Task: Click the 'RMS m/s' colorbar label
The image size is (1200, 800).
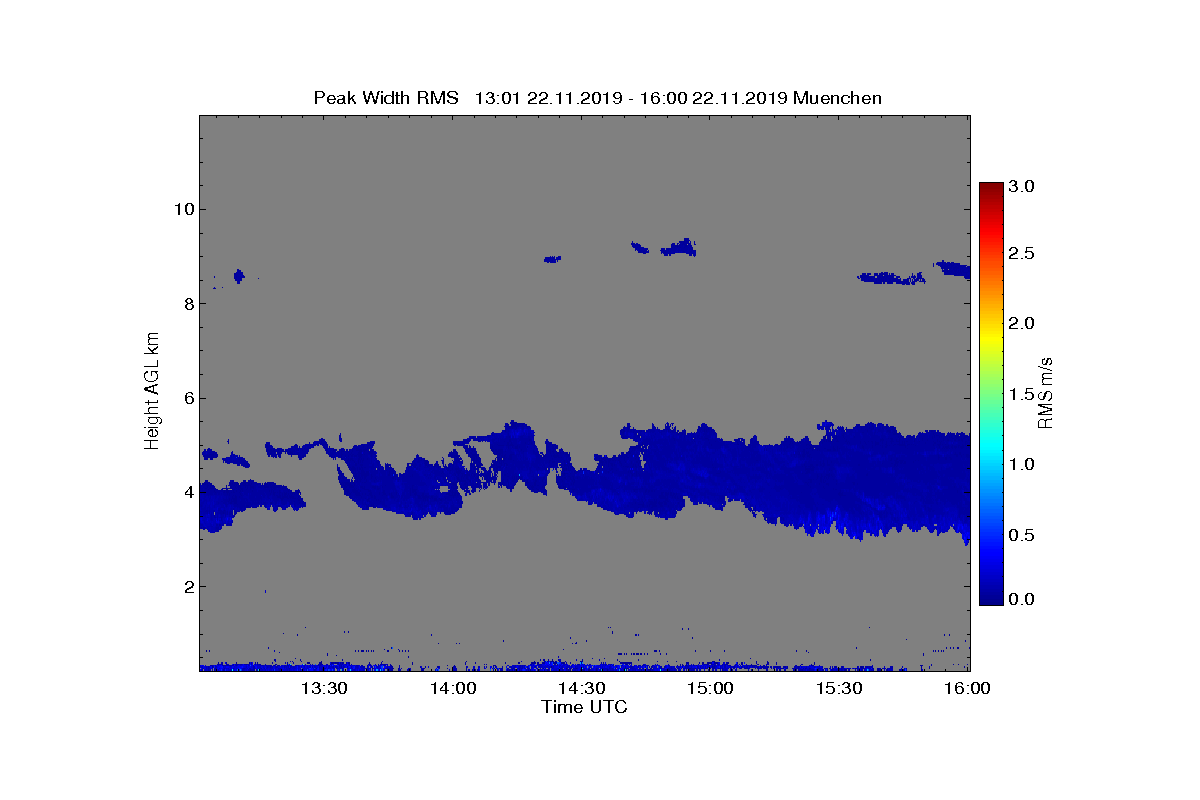Action: point(1045,392)
